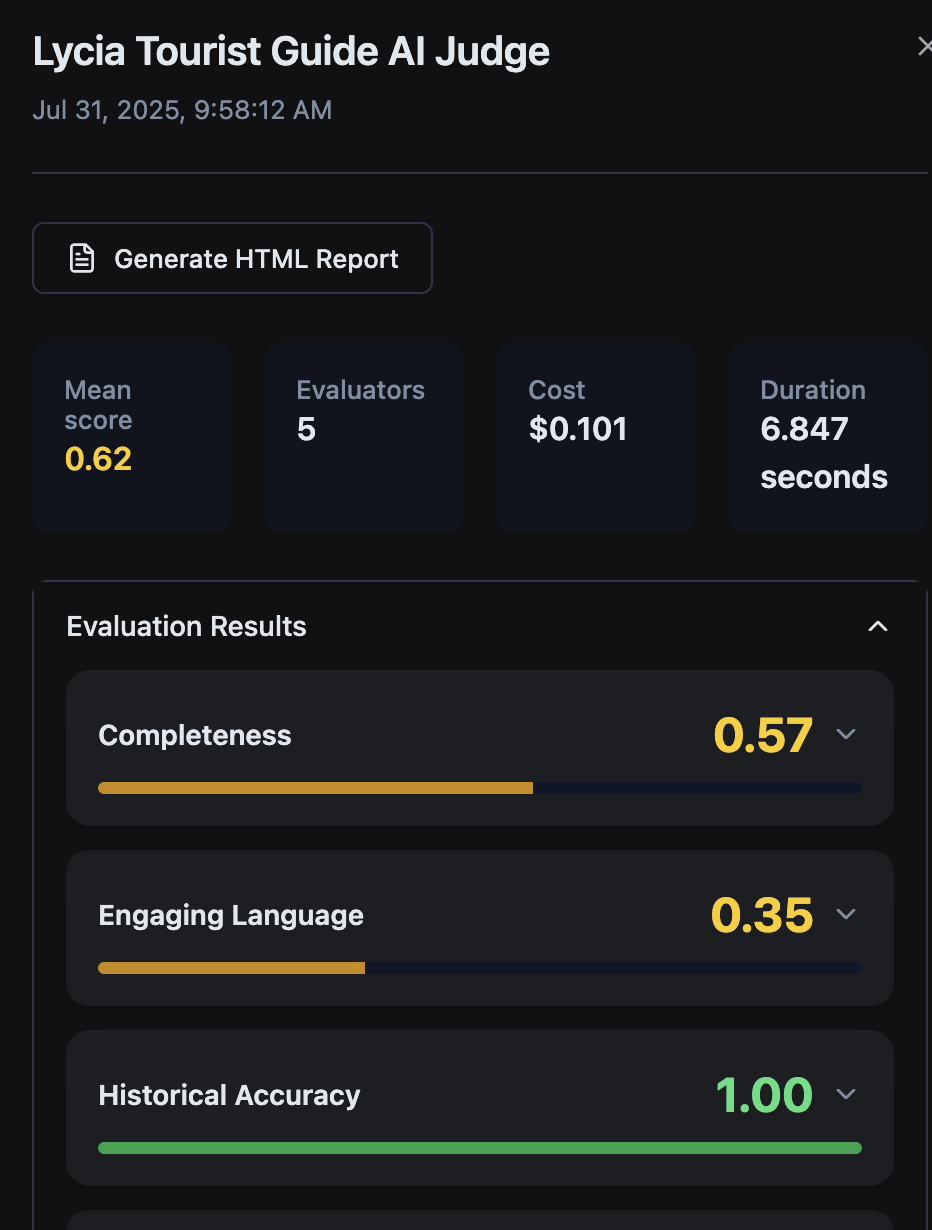Click the Lycia Tourist Guide AI Judge title
932x1230 pixels.
pos(291,52)
